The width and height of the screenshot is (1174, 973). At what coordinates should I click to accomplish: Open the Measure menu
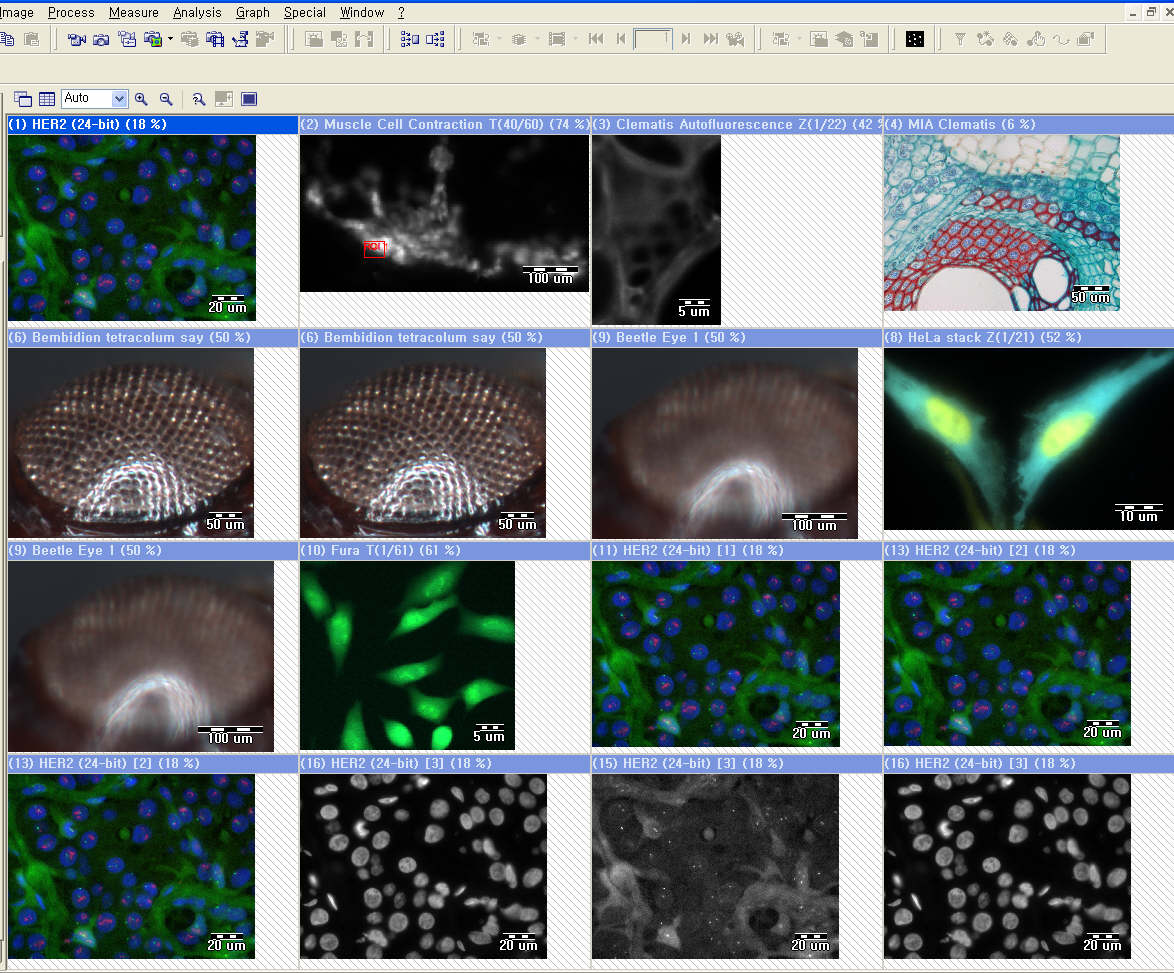pos(133,13)
